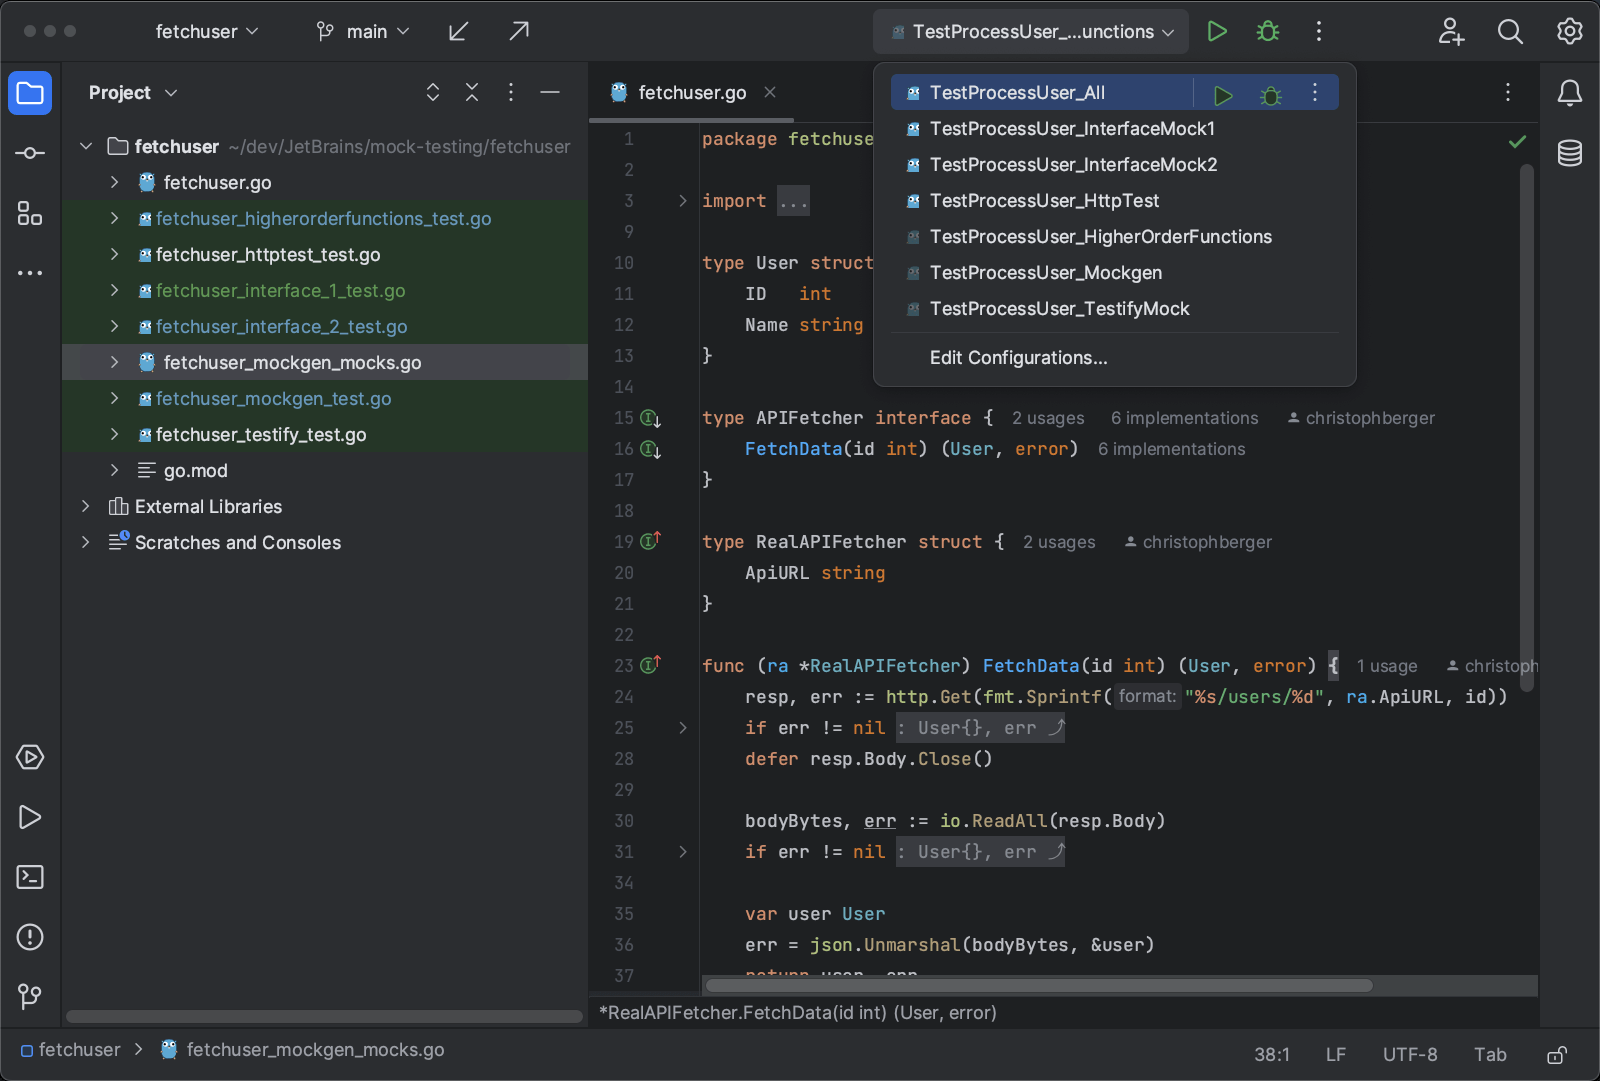
Task: Open the Database tool window icon
Action: click(x=1569, y=153)
